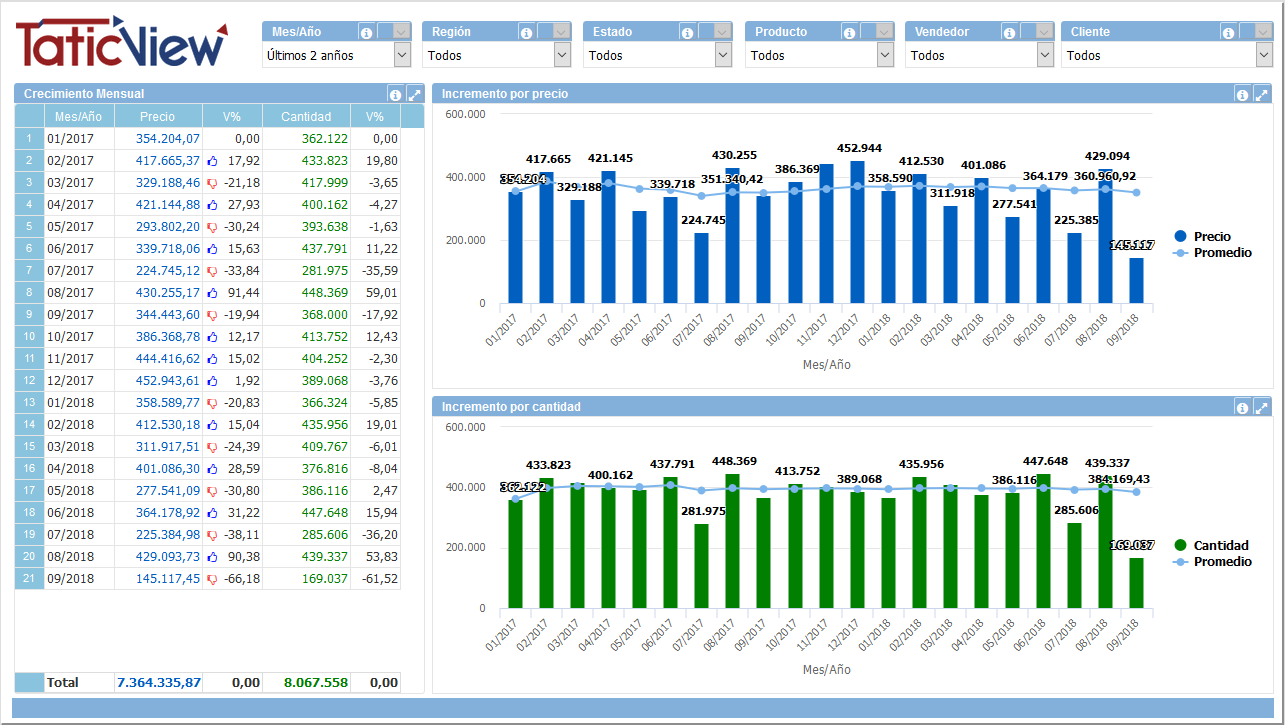Expand the Cliente filter dropdown
Screen dimensions: 1285x725
click(x=1263, y=56)
